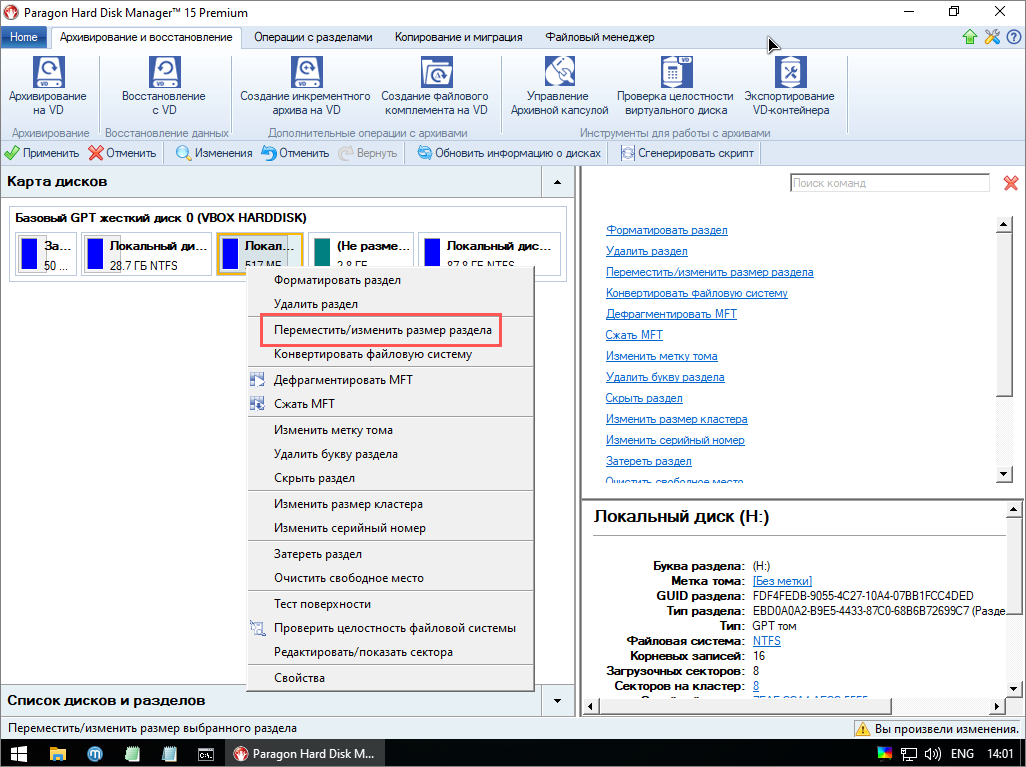Select Очистить свободное место menu item
The image size is (1026, 767).
click(x=391, y=578)
